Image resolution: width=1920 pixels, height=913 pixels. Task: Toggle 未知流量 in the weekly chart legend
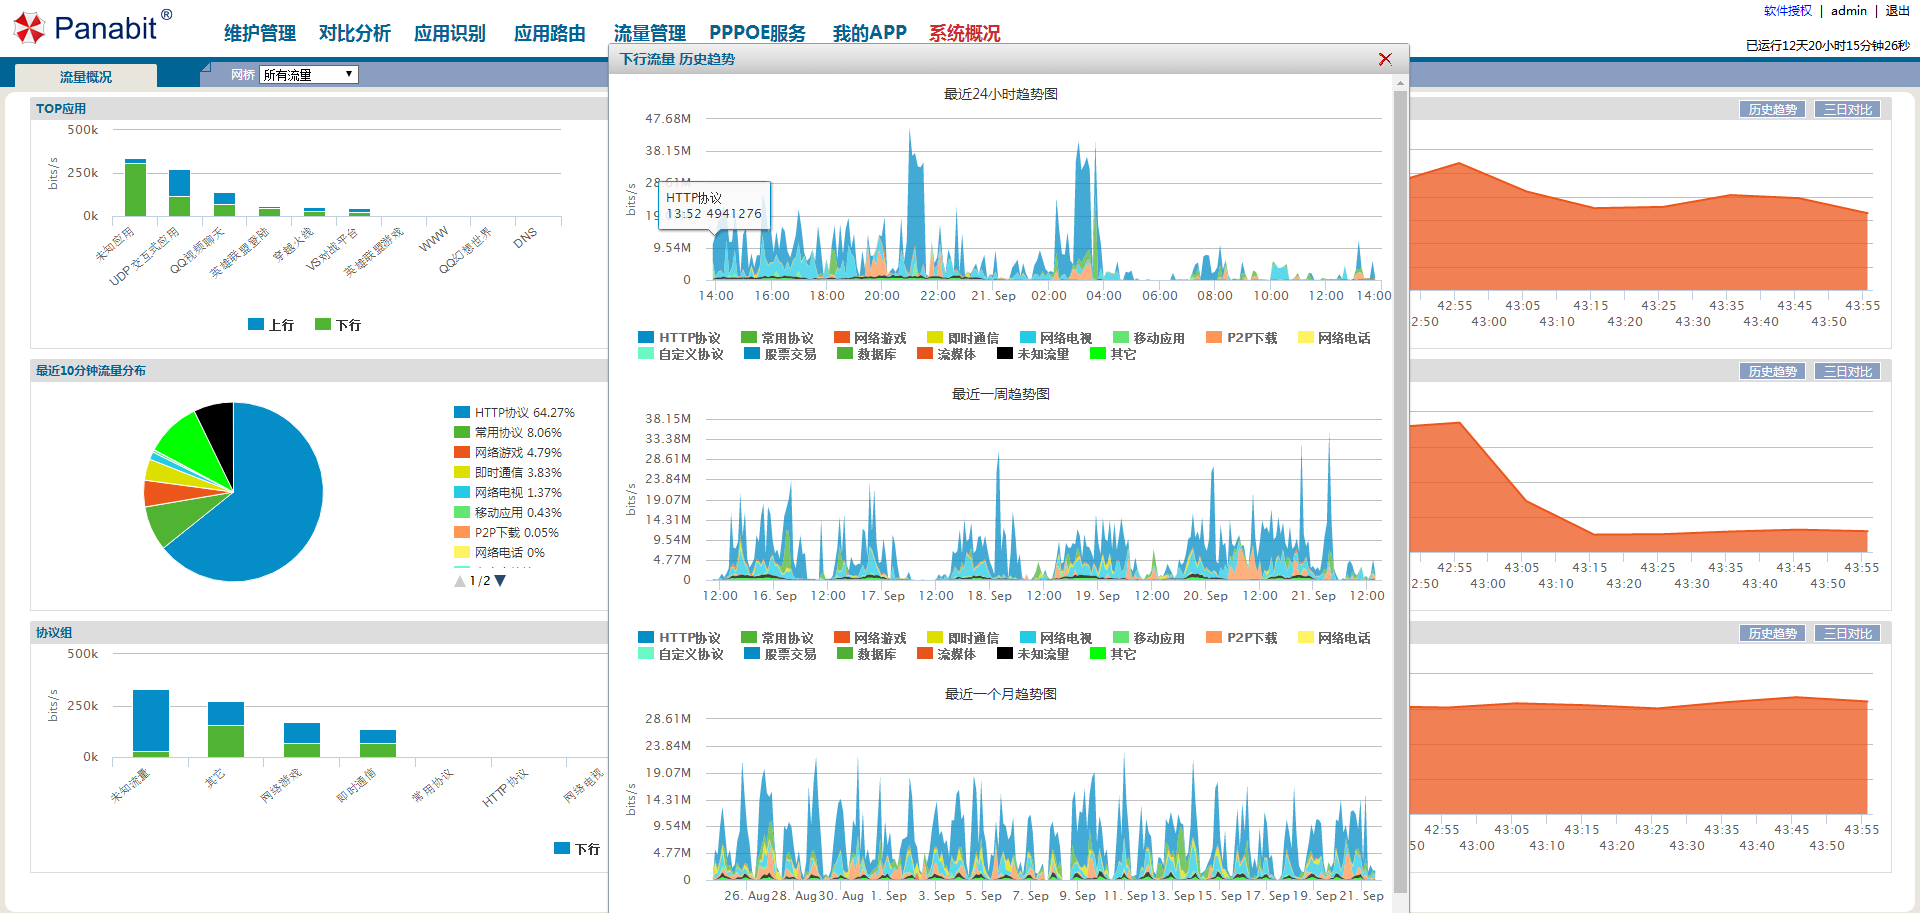click(x=1033, y=654)
